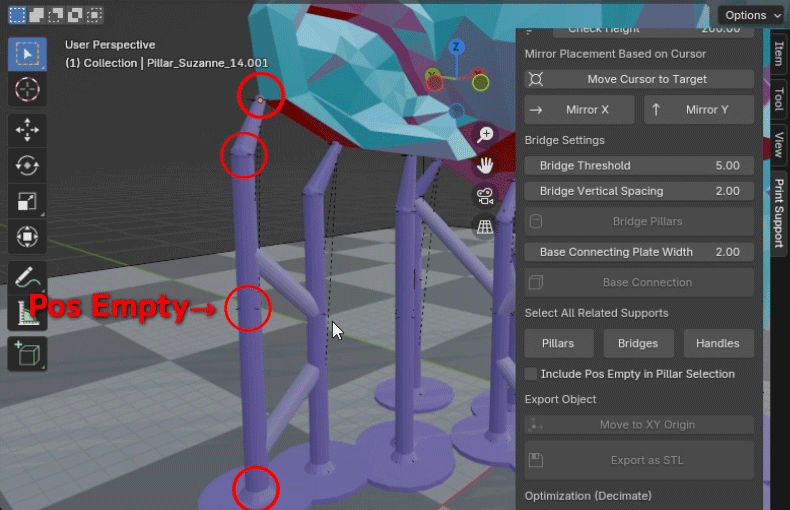The height and width of the screenshot is (510, 790).
Task: Switch perspective/orthographic with grid icon
Action: click(x=485, y=227)
